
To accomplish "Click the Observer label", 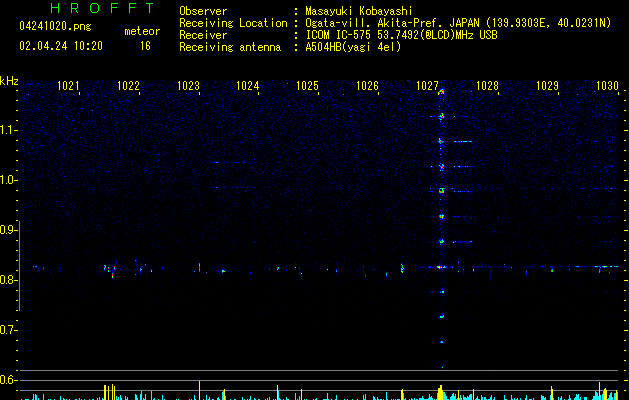I will tap(203, 11).
